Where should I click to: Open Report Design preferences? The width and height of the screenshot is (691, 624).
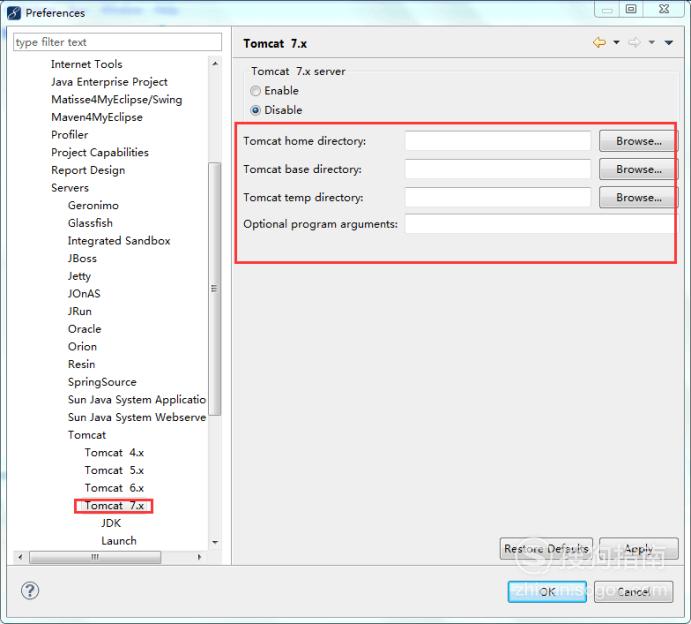[88, 170]
